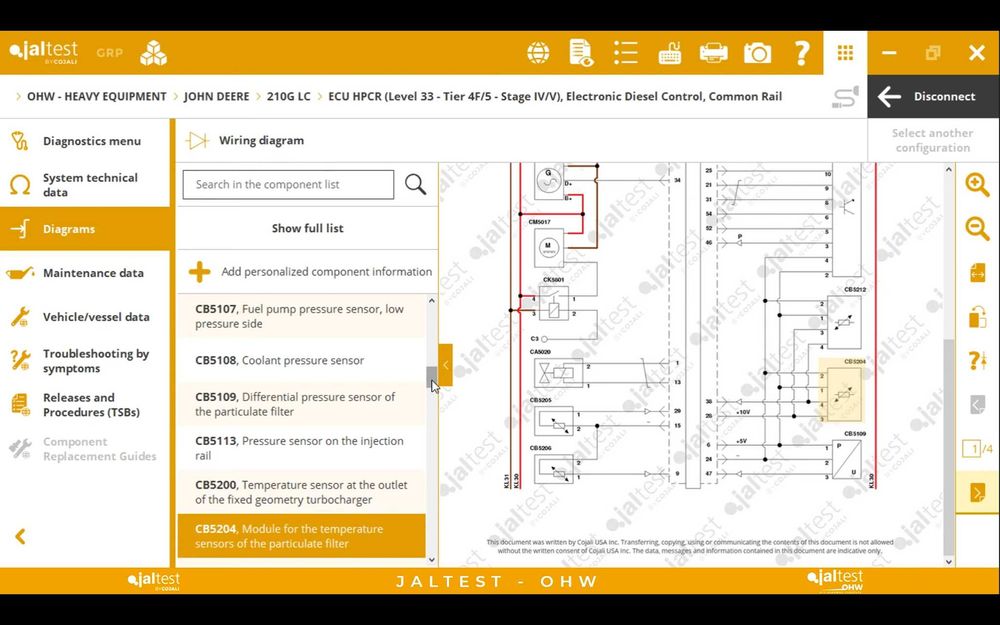Click CB5212 component symbol in diagram

click(x=844, y=323)
